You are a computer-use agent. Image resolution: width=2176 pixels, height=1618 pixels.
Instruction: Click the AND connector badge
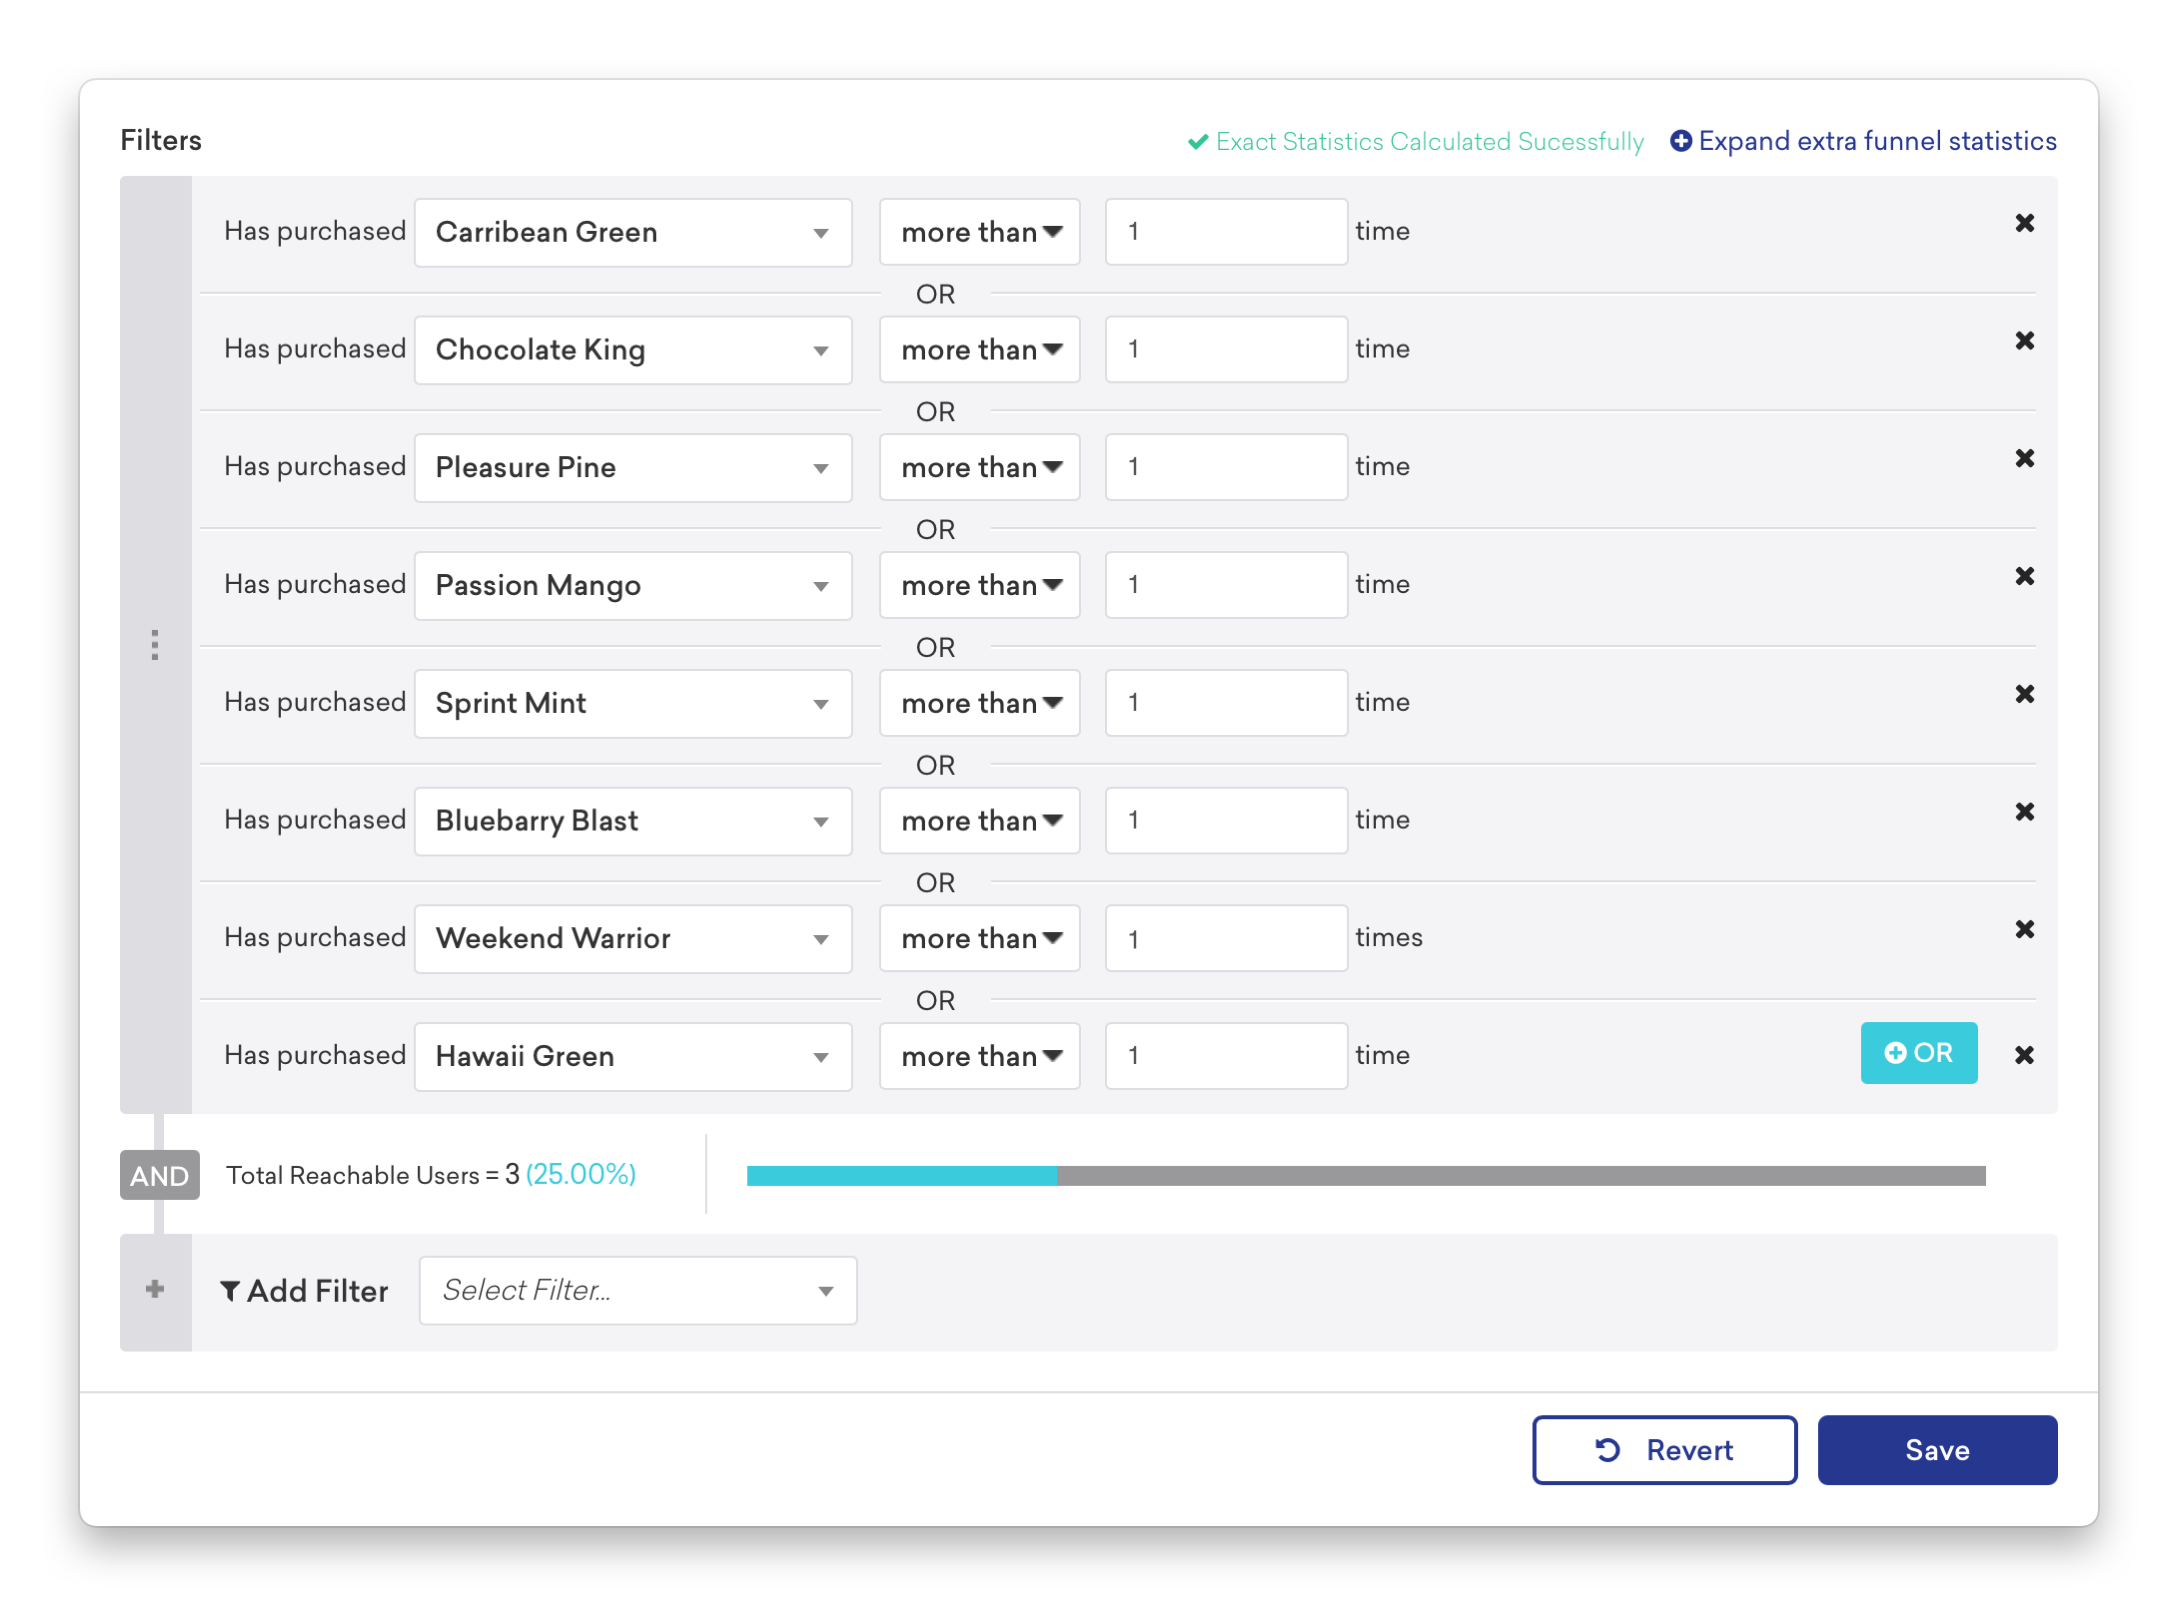tap(159, 1175)
